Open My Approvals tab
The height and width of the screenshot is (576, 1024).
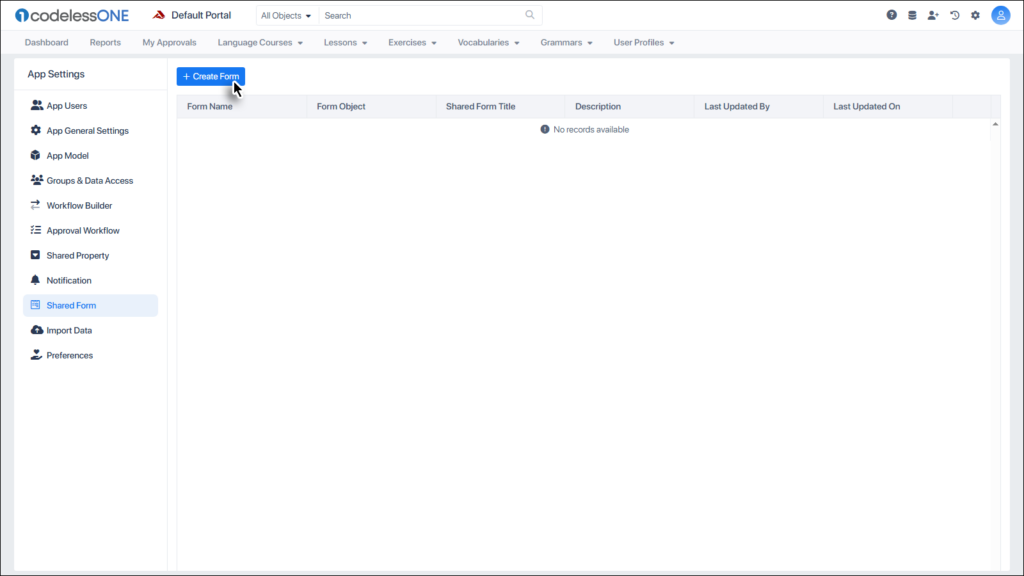point(169,42)
